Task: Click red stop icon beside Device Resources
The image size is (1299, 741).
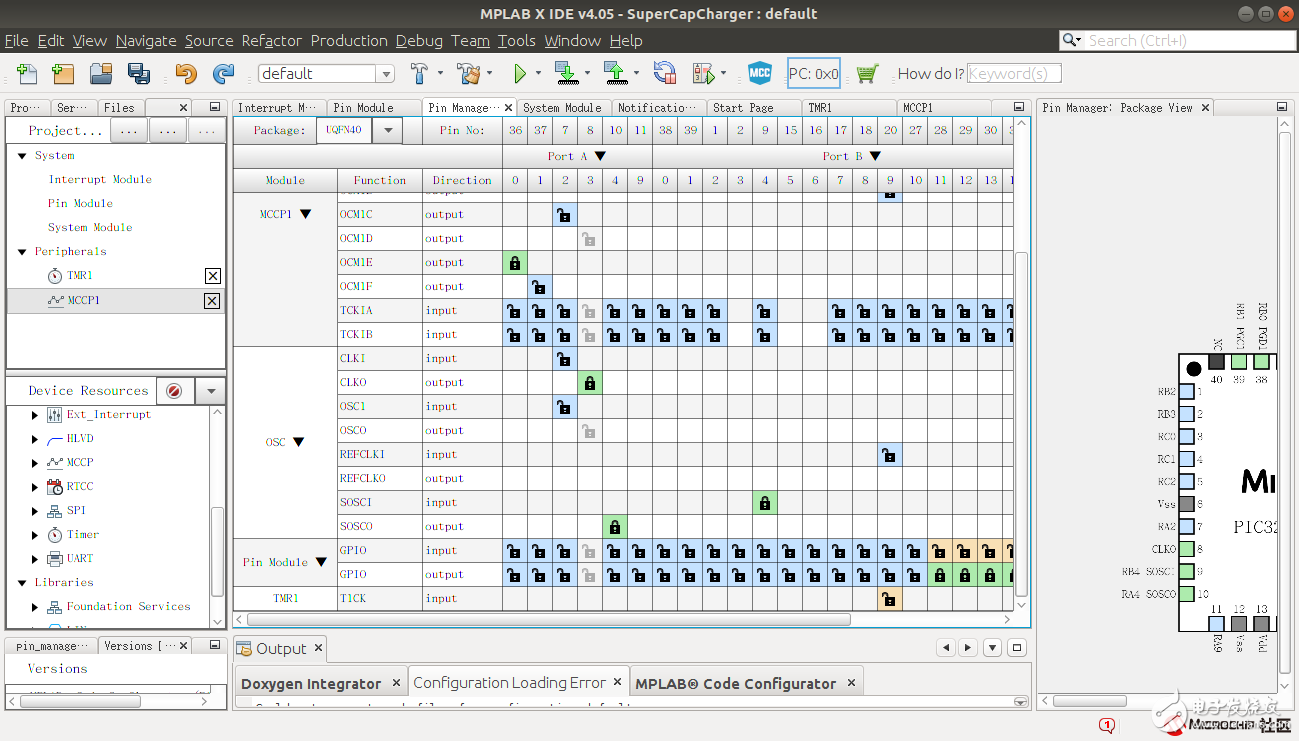Action: (x=173, y=391)
